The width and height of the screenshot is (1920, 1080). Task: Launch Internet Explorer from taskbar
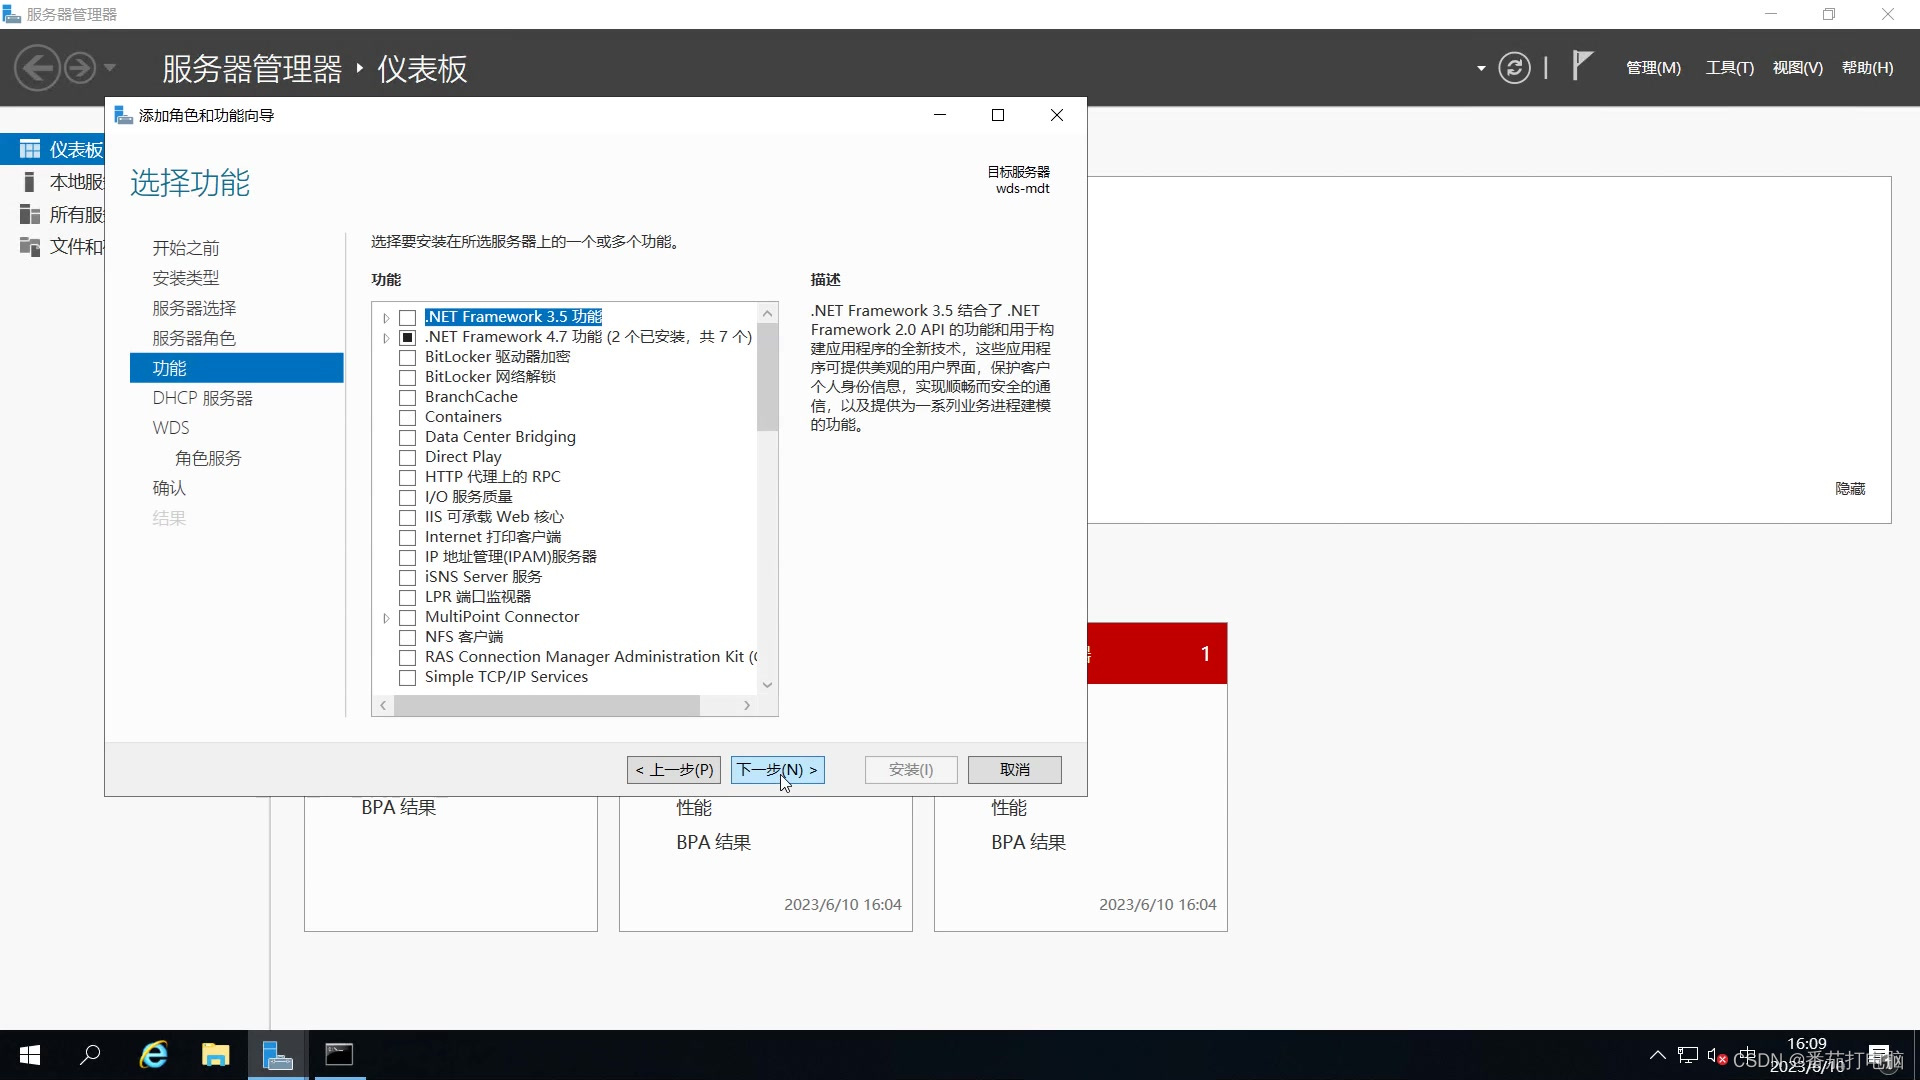coord(153,1055)
